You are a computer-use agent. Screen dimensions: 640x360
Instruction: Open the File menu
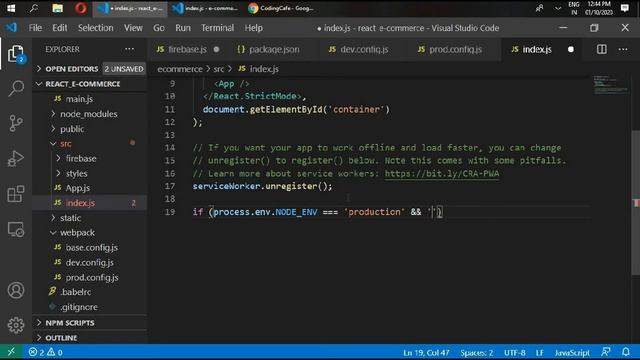click(35, 28)
